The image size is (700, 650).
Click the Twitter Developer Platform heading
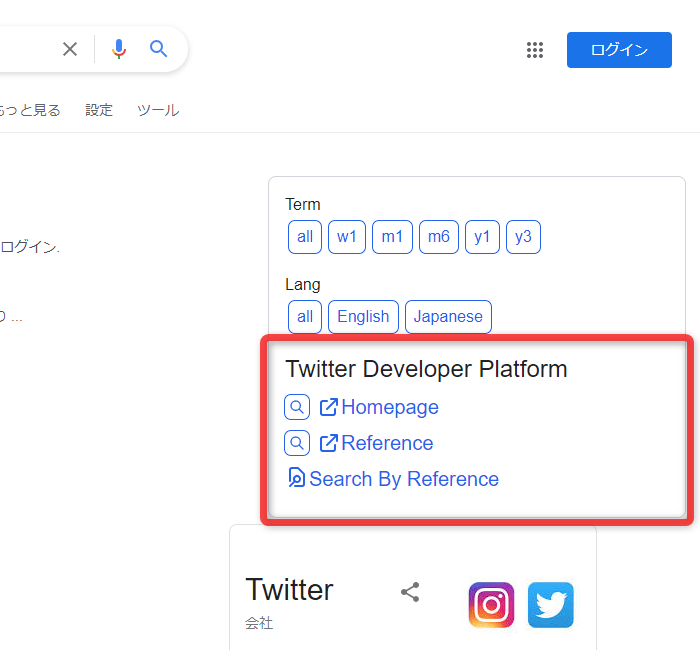[x=426, y=369]
